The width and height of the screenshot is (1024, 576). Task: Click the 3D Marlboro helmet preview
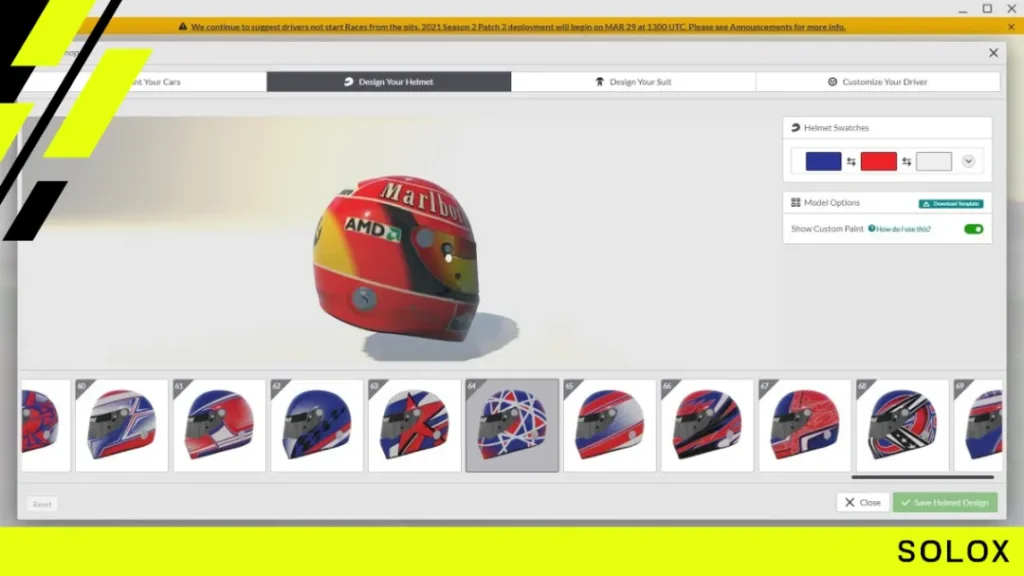coord(396,258)
